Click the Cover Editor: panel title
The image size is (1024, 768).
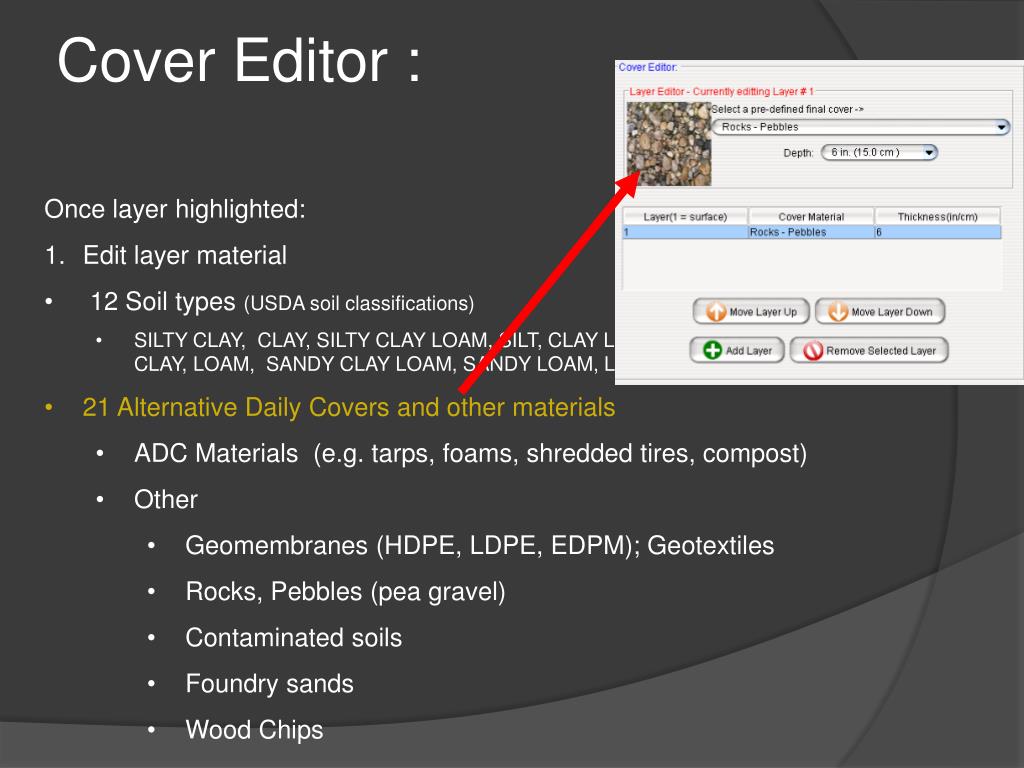[648, 67]
